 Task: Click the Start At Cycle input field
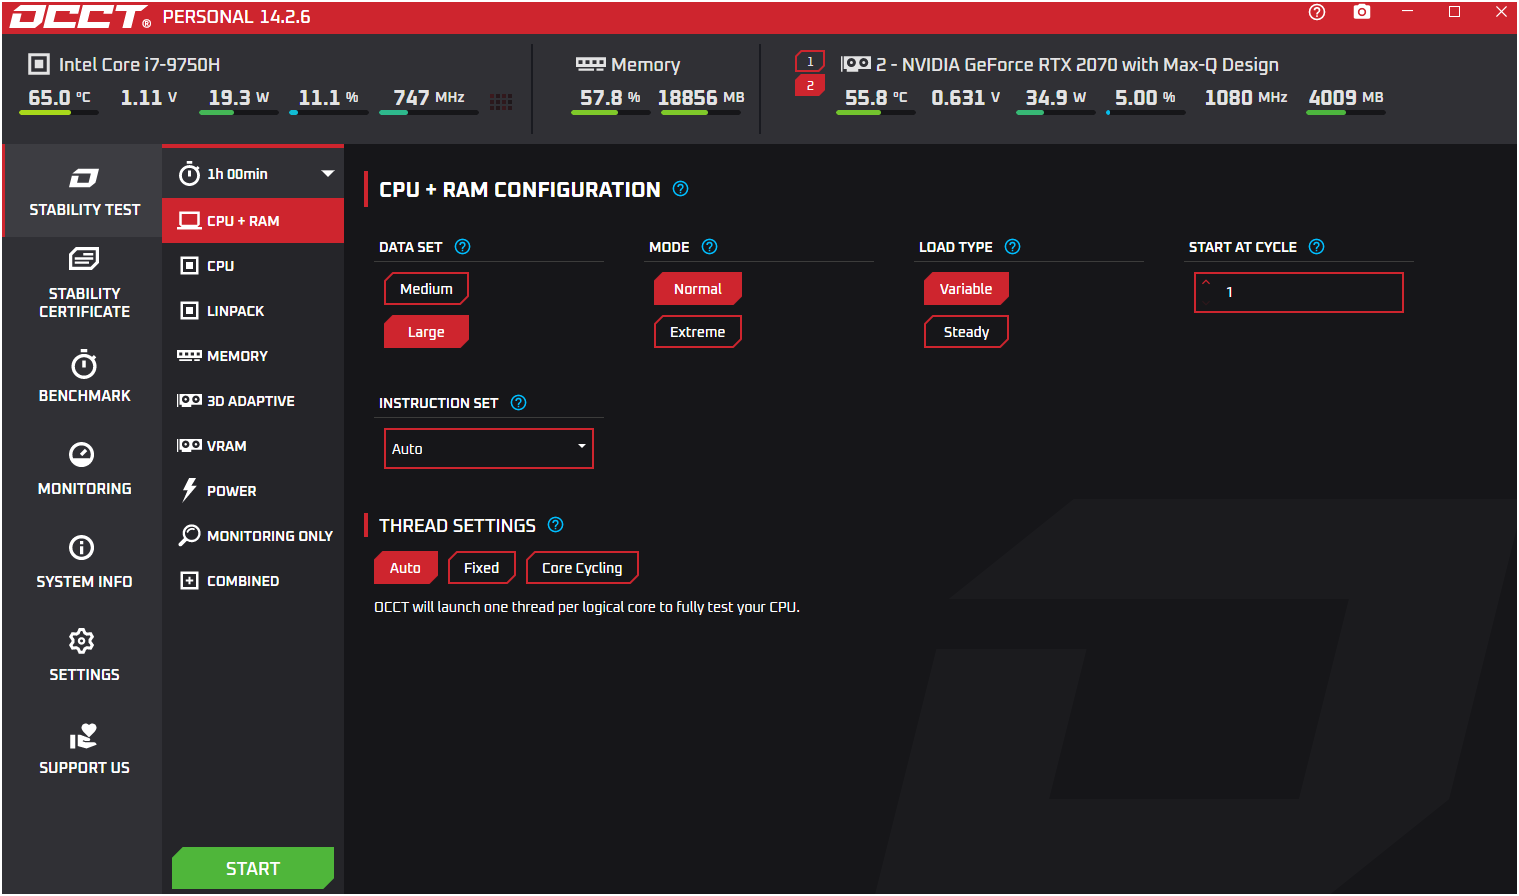(1299, 292)
